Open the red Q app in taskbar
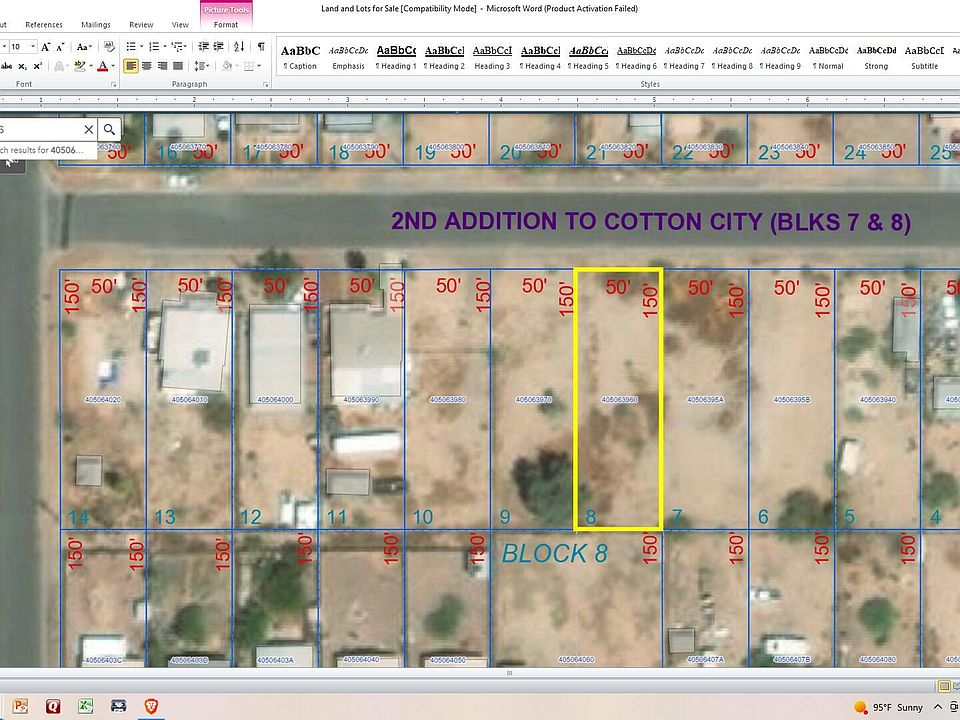This screenshot has width=960, height=720. (53, 707)
